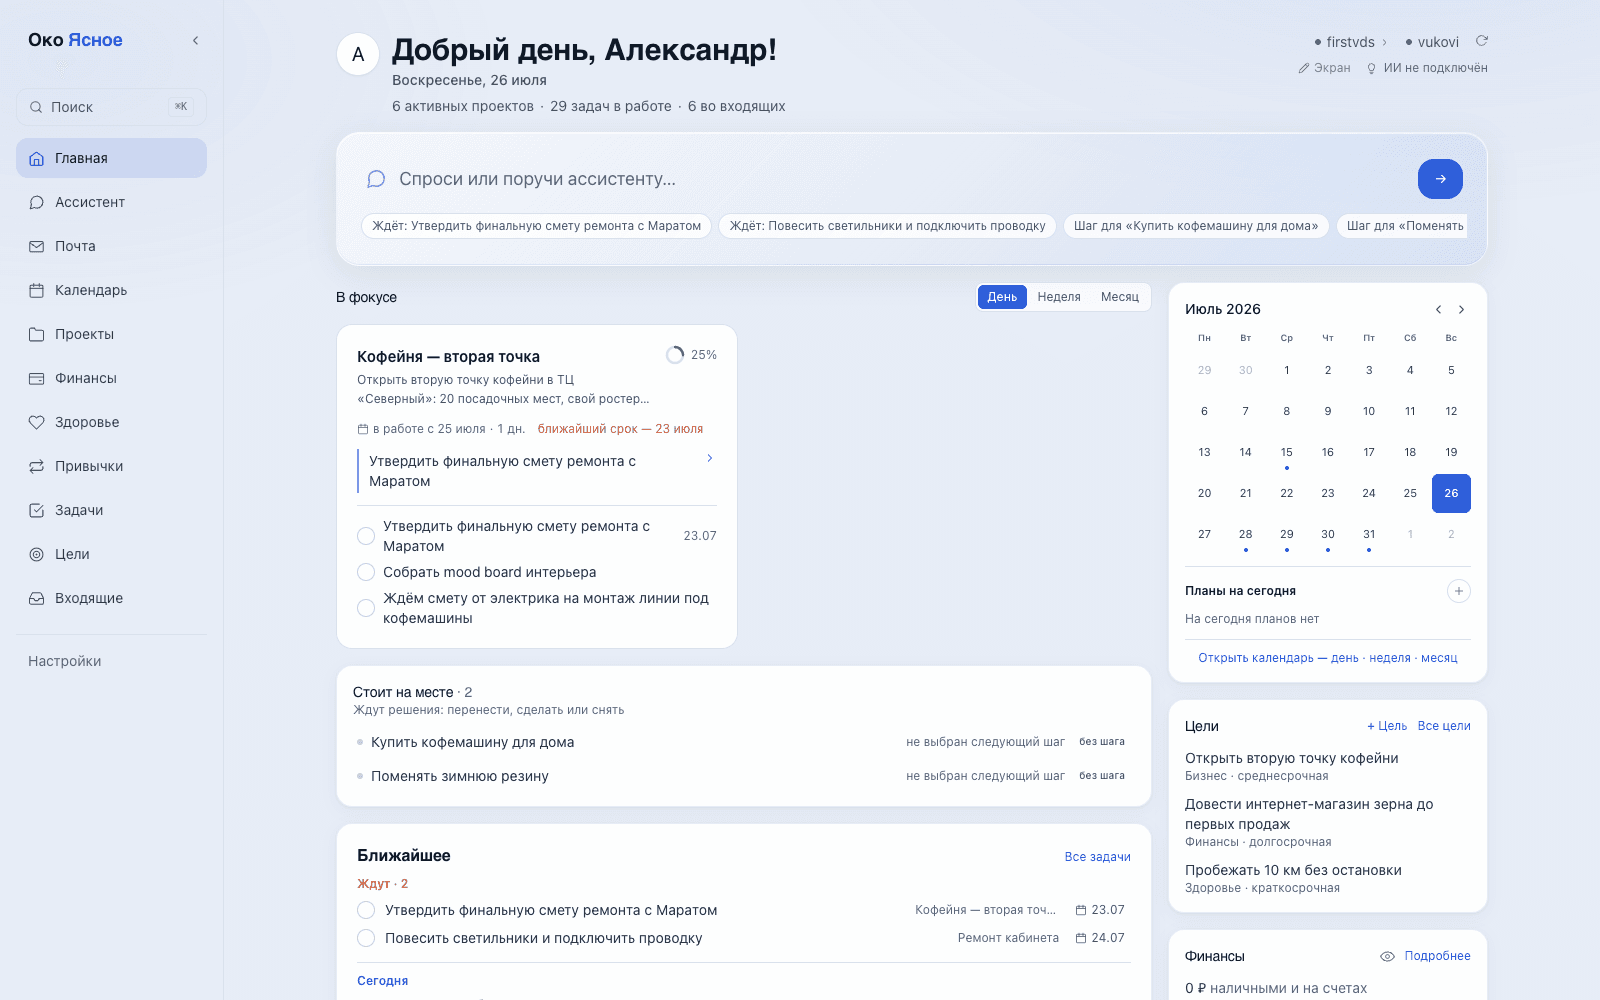The width and height of the screenshot is (1600, 1000).
Task: Click the user avatar with letter A
Action: (358, 54)
